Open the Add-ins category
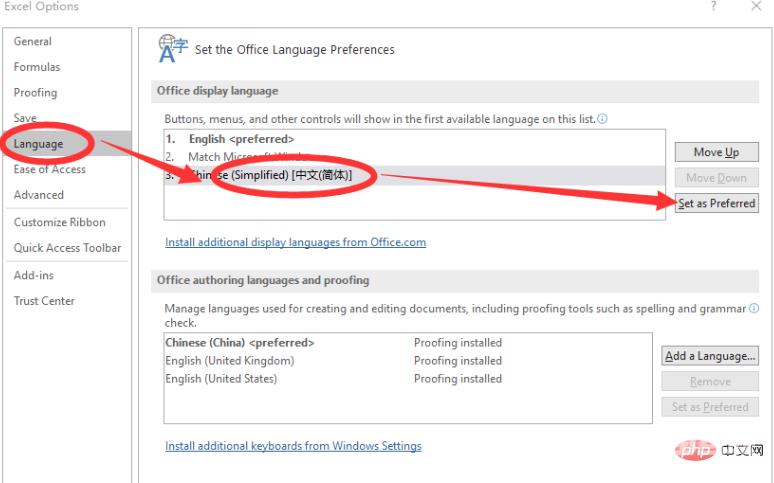This screenshot has height=483, width=774. [x=34, y=274]
